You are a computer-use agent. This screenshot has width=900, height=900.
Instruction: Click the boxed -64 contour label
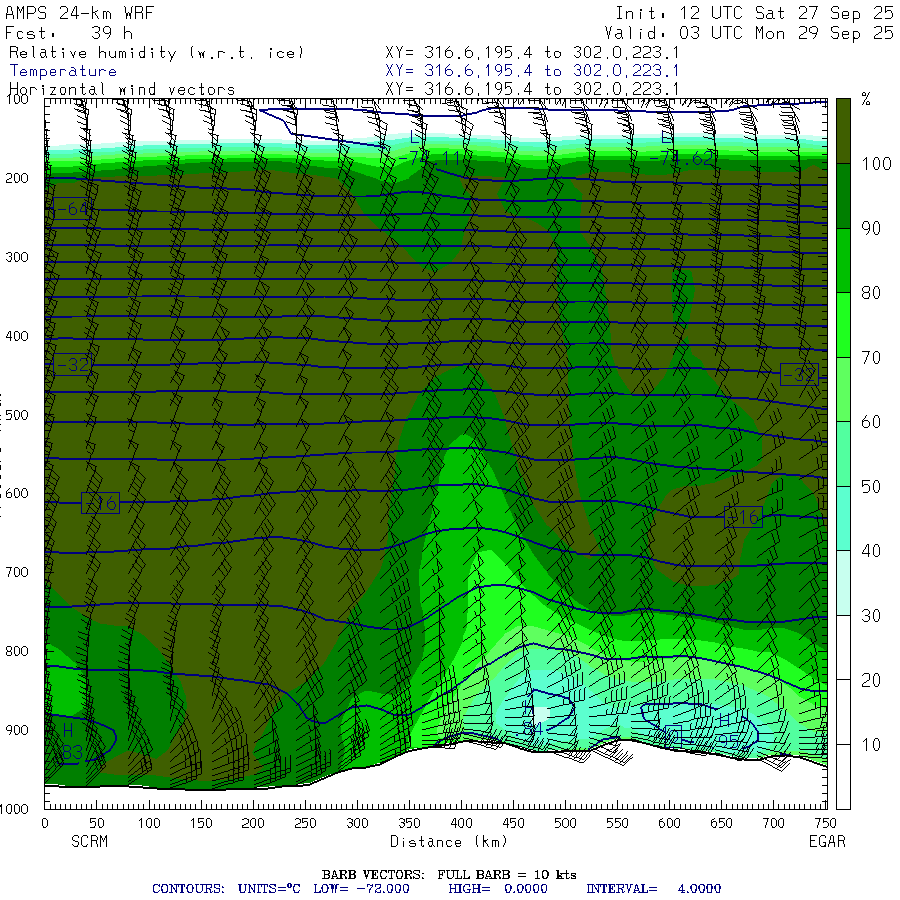click(x=71, y=209)
